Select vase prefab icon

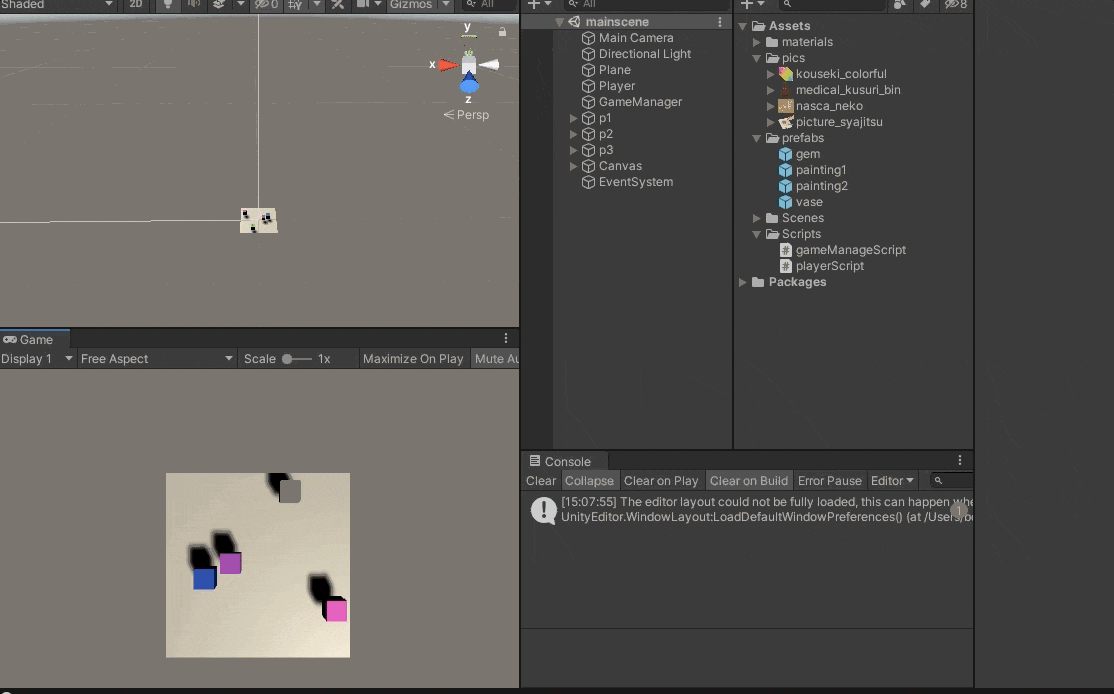785,202
